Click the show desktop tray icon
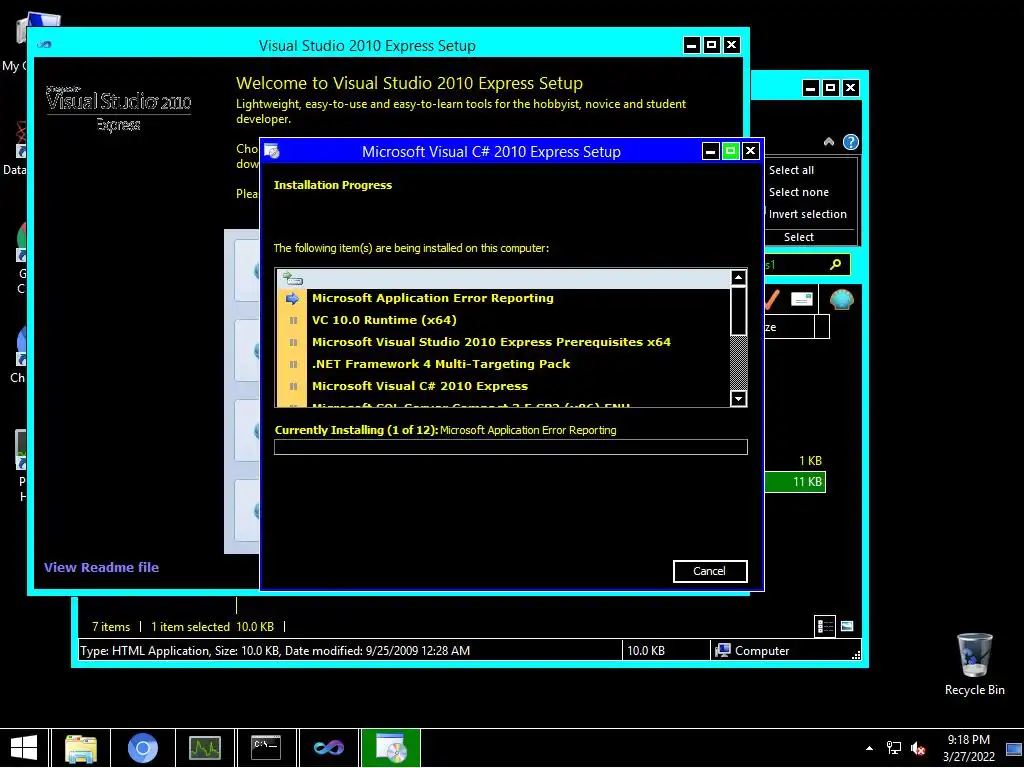 click(1014, 748)
